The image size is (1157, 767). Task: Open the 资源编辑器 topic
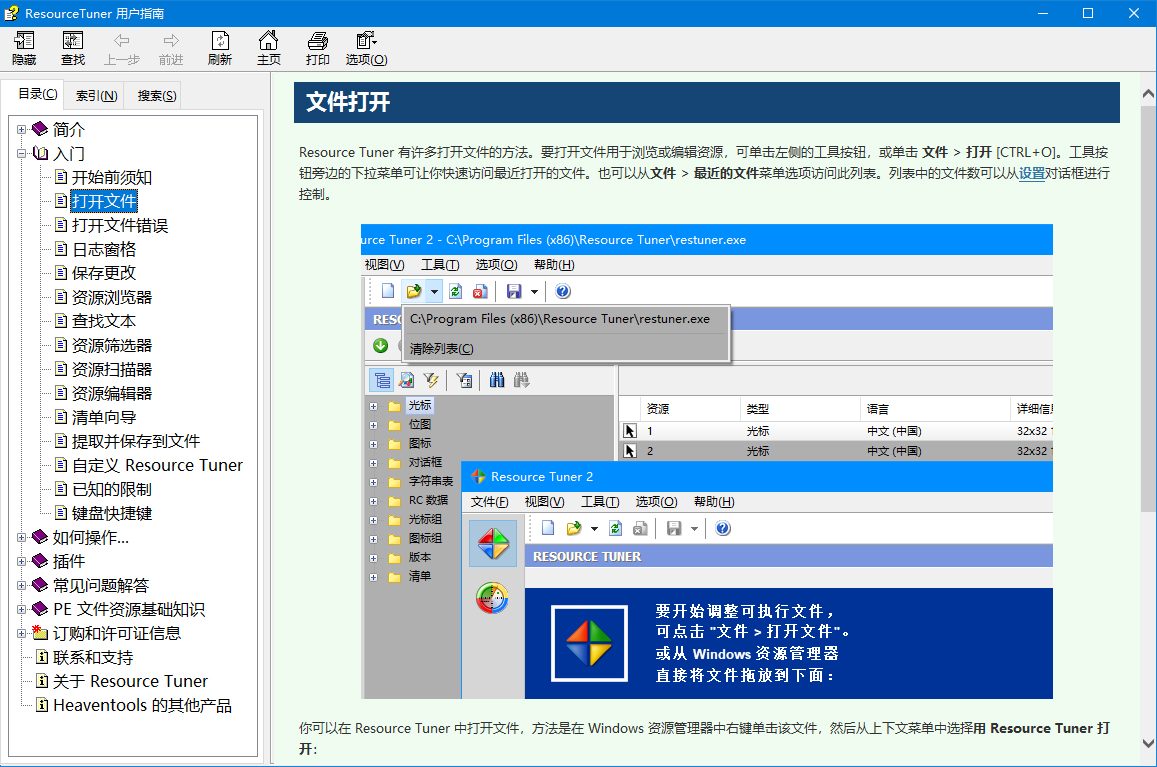tap(112, 394)
